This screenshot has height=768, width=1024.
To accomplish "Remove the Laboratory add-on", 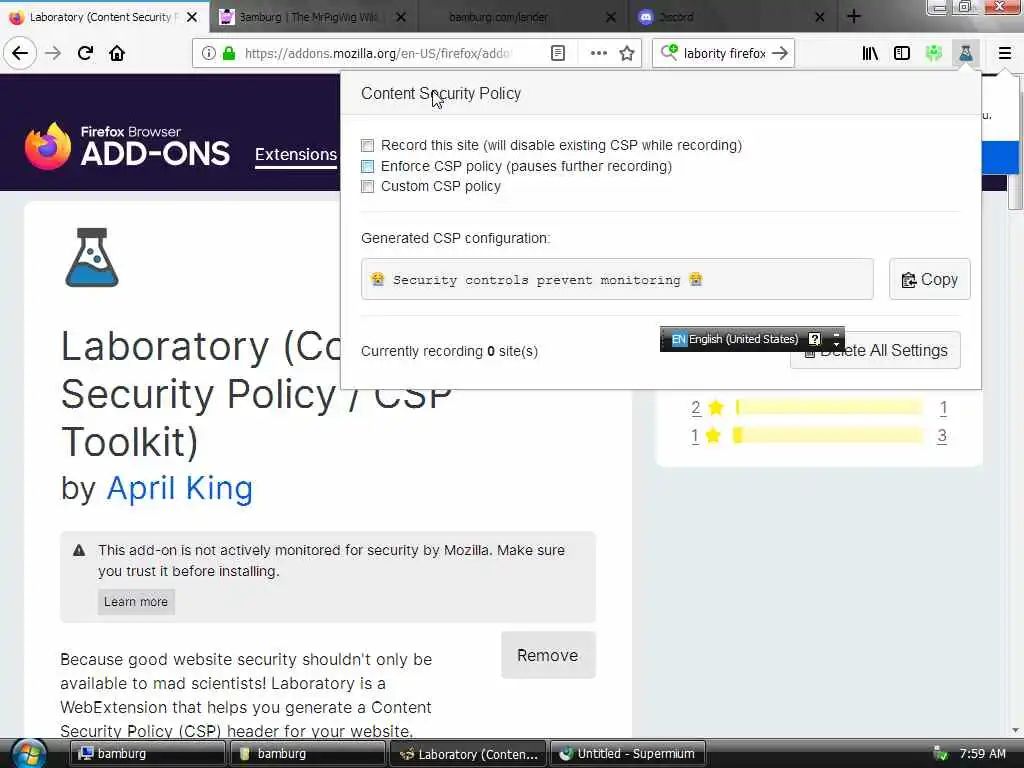I will [x=548, y=655].
